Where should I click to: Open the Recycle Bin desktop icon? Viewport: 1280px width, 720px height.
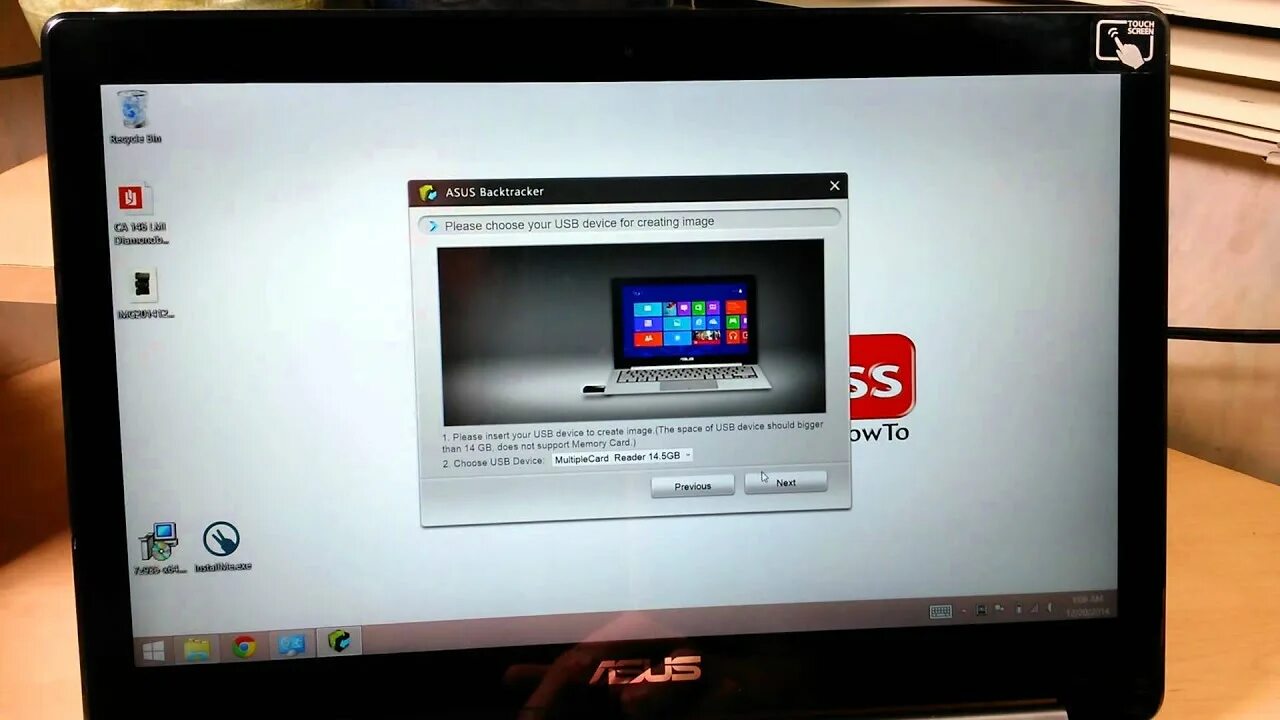click(135, 117)
